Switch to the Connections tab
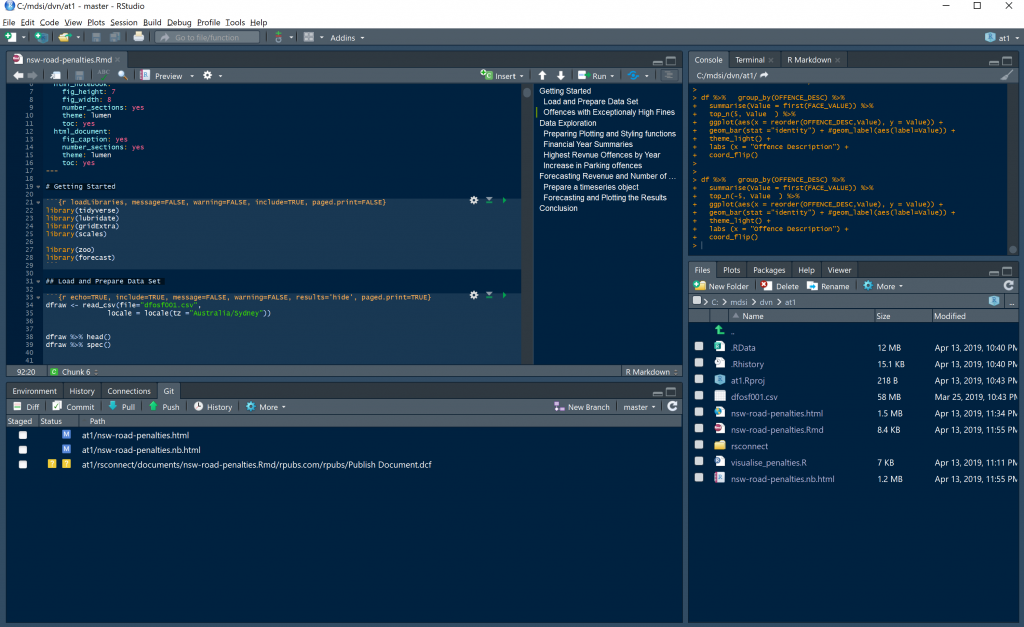Image resolution: width=1024 pixels, height=627 pixels. [129, 391]
